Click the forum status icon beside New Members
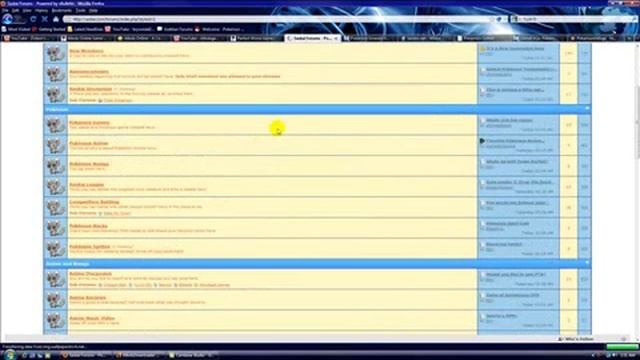Screen dimensions: 640x360 (x=56, y=53)
